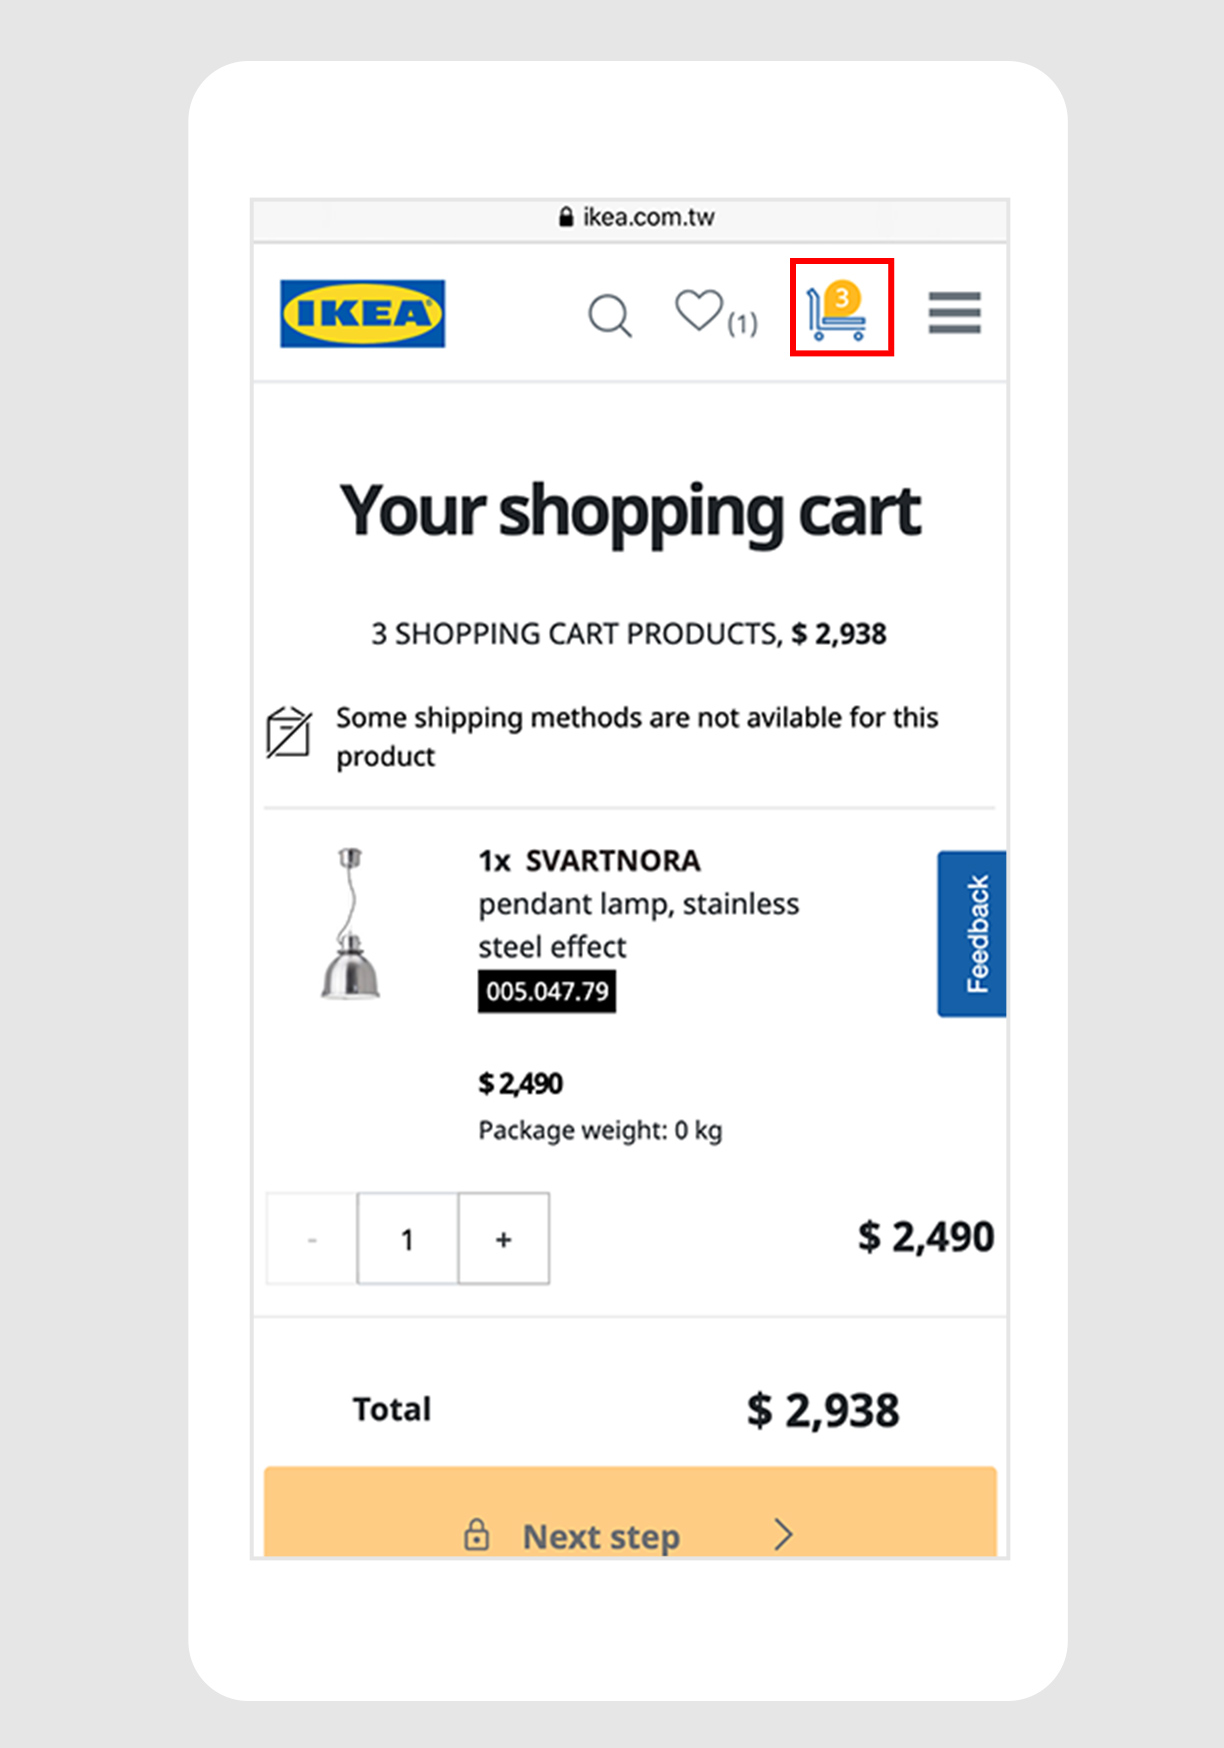This screenshot has width=1224, height=1748.
Task: Decrease quantity with the minus button
Action: tap(312, 1239)
